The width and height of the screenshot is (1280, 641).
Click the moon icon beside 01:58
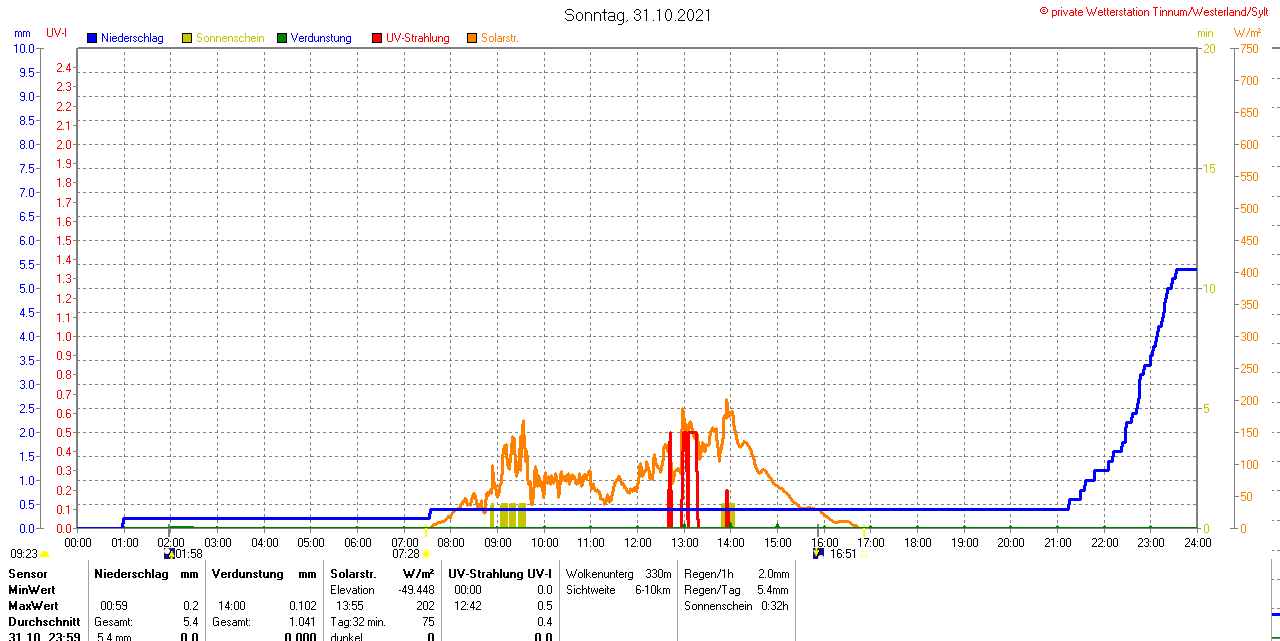(x=169, y=553)
